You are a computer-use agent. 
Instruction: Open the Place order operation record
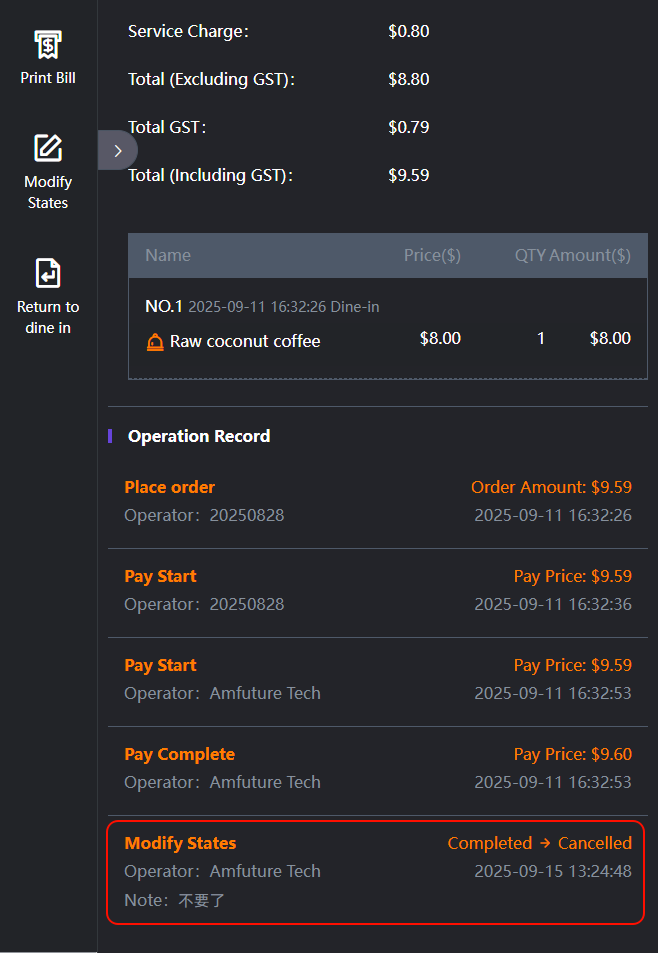[x=378, y=501]
